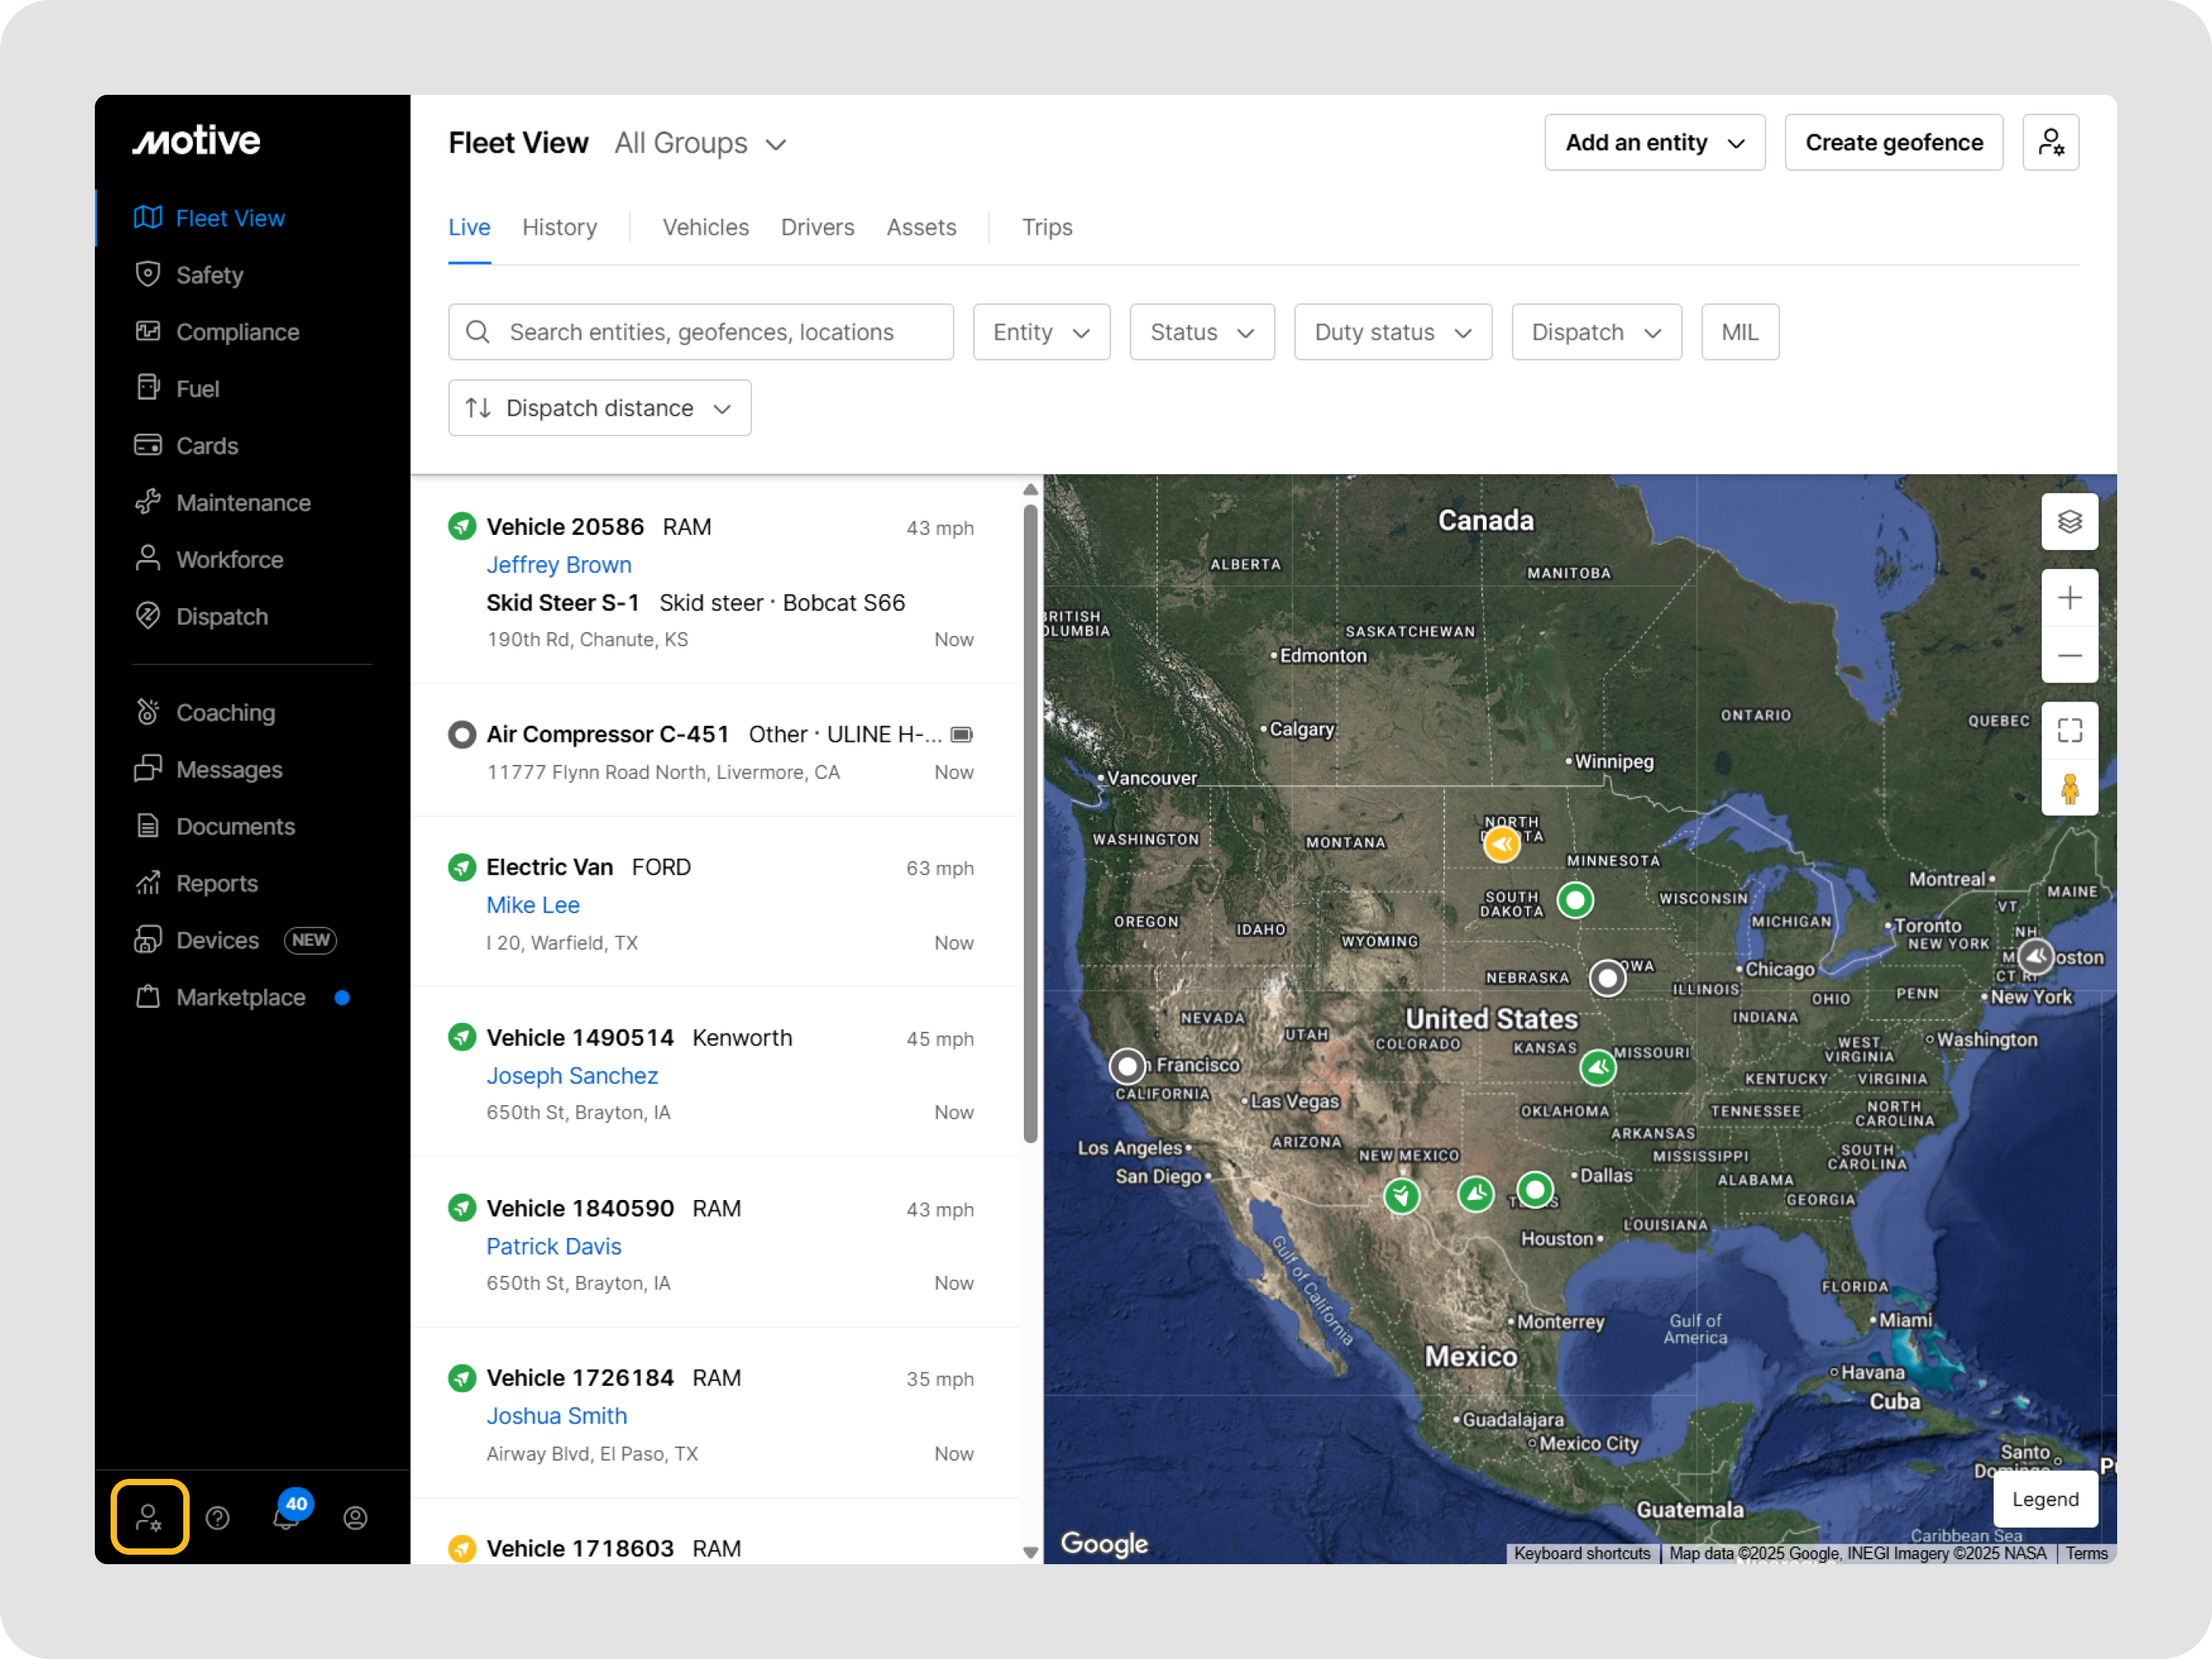Screen dimensions: 2212x1659
Task: Open the Duty status dropdown
Action: pos(1392,332)
